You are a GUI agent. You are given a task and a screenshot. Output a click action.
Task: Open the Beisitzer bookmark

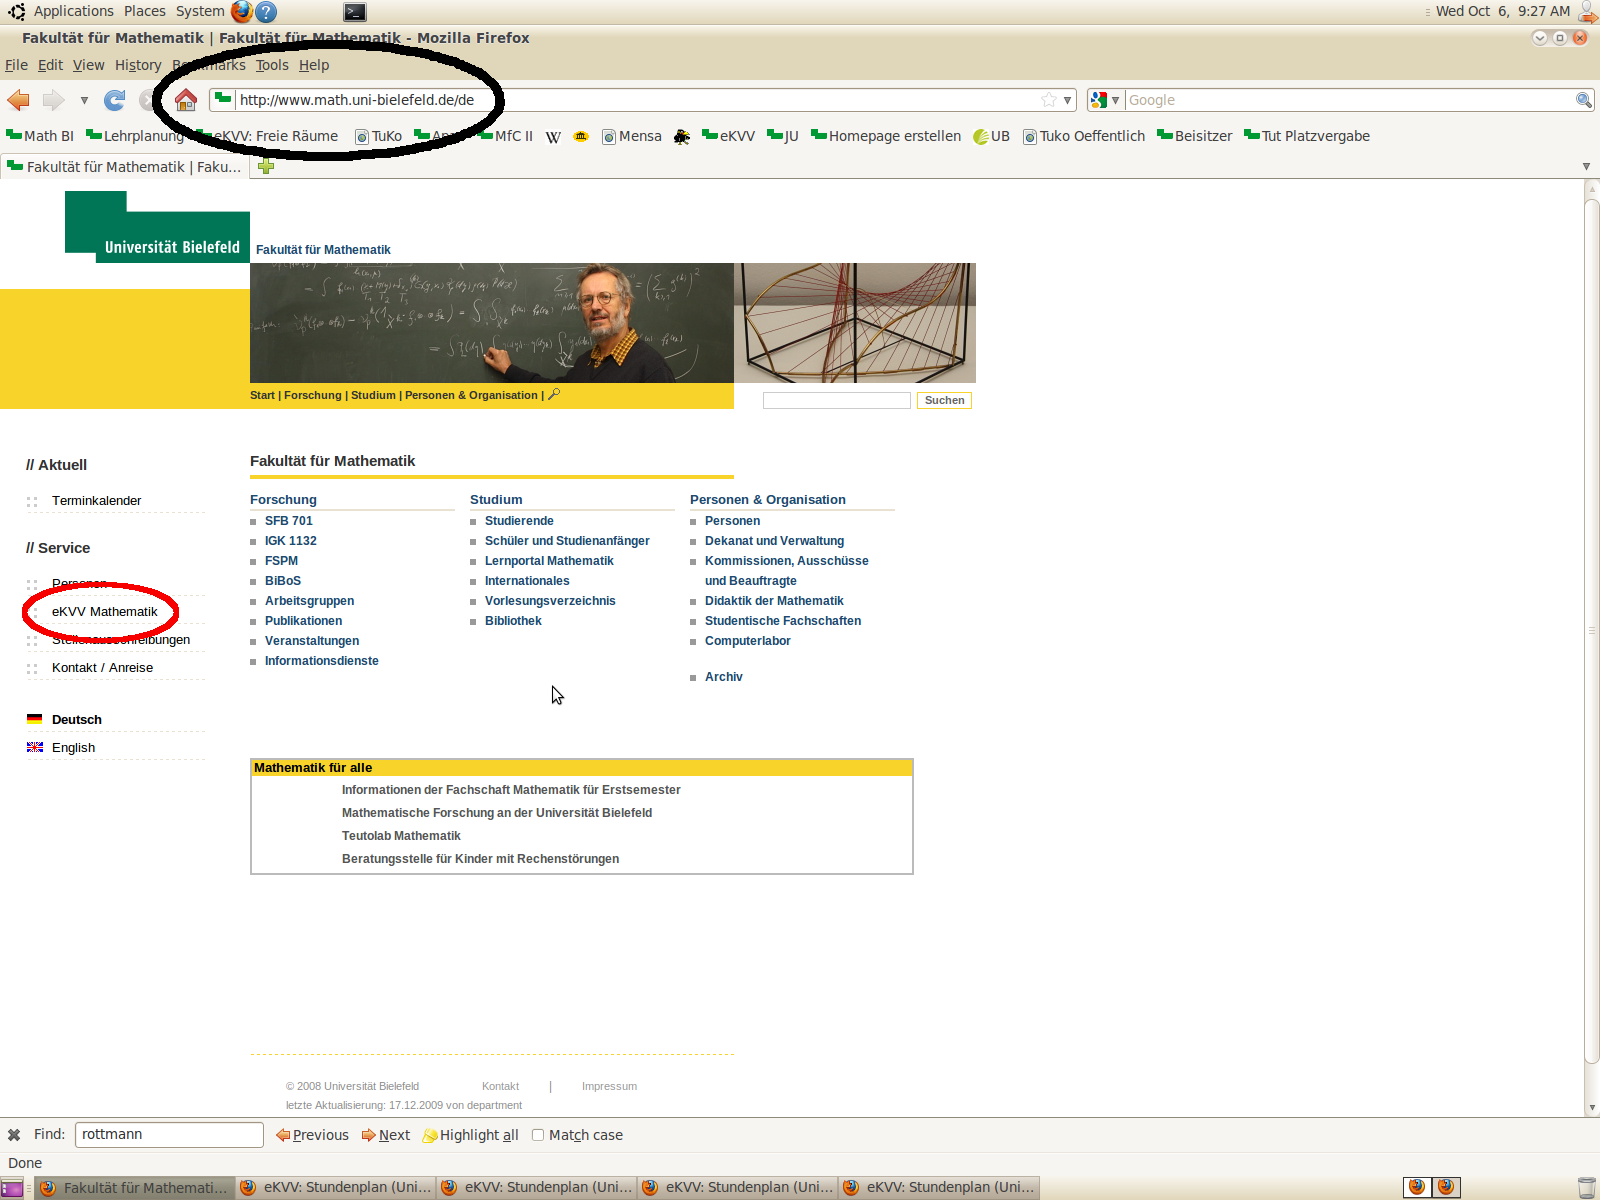coord(1195,136)
